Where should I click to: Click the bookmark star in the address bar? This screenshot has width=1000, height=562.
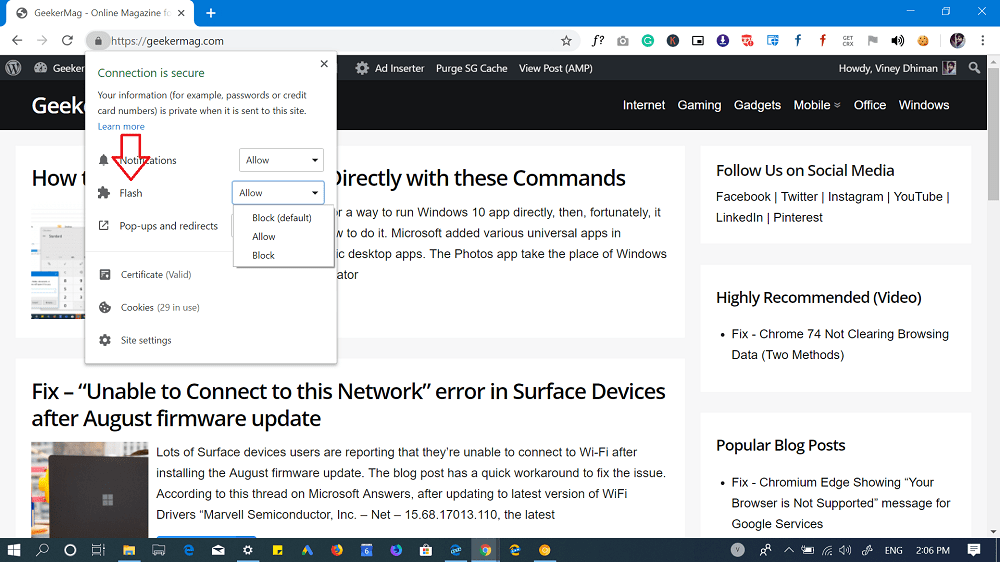(x=566, y=41)
